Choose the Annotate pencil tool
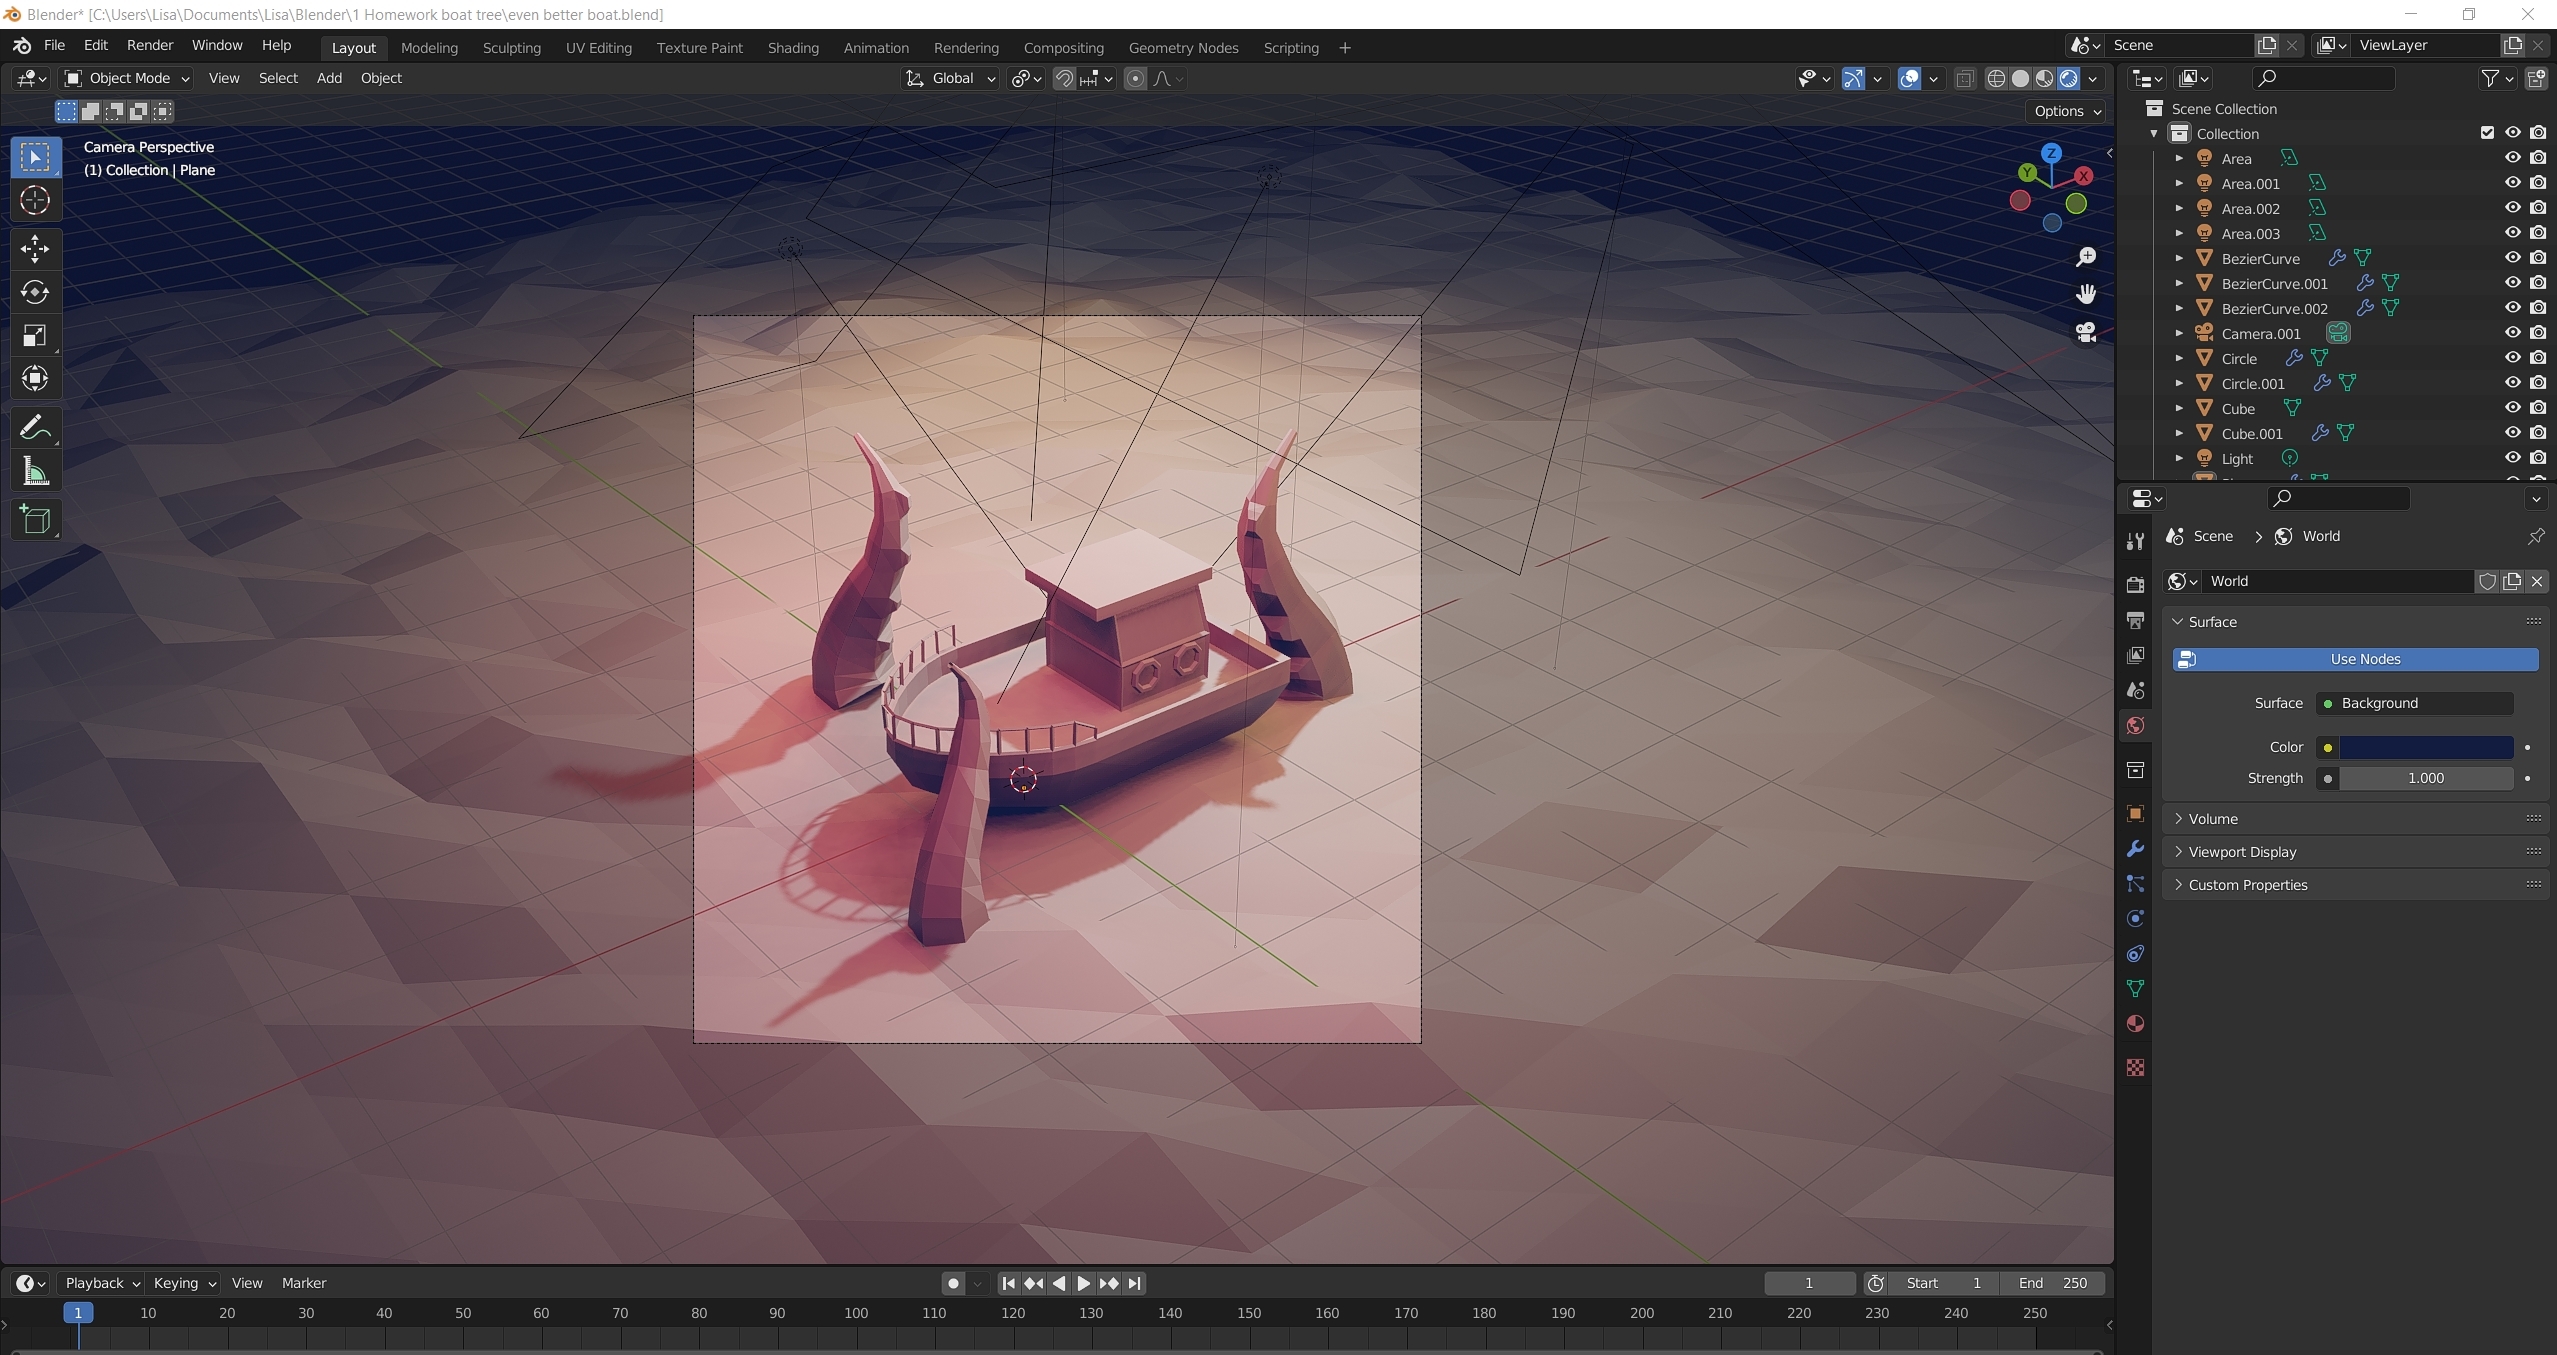The height and width of the screenshot is (1355, 2557). 35,428
